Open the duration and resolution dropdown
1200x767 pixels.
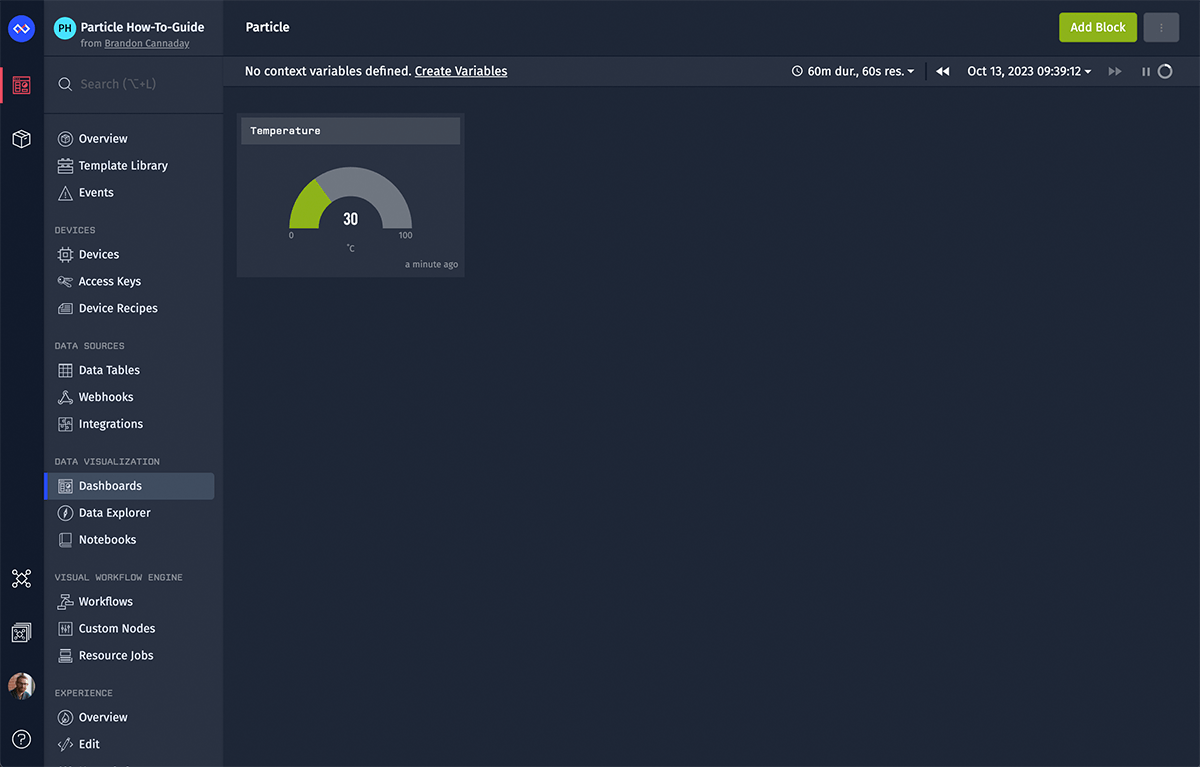click(x=853, y=72)
